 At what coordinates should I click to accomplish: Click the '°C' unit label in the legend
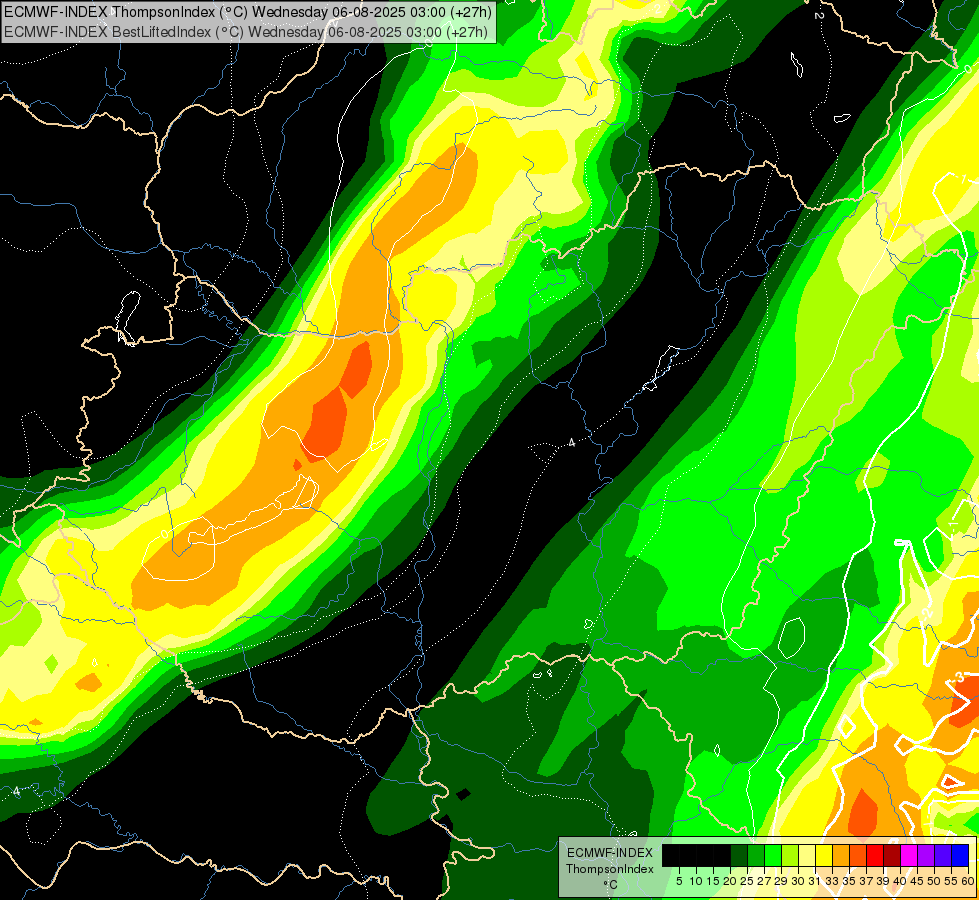pyautogui.click(x=610, y=885)
